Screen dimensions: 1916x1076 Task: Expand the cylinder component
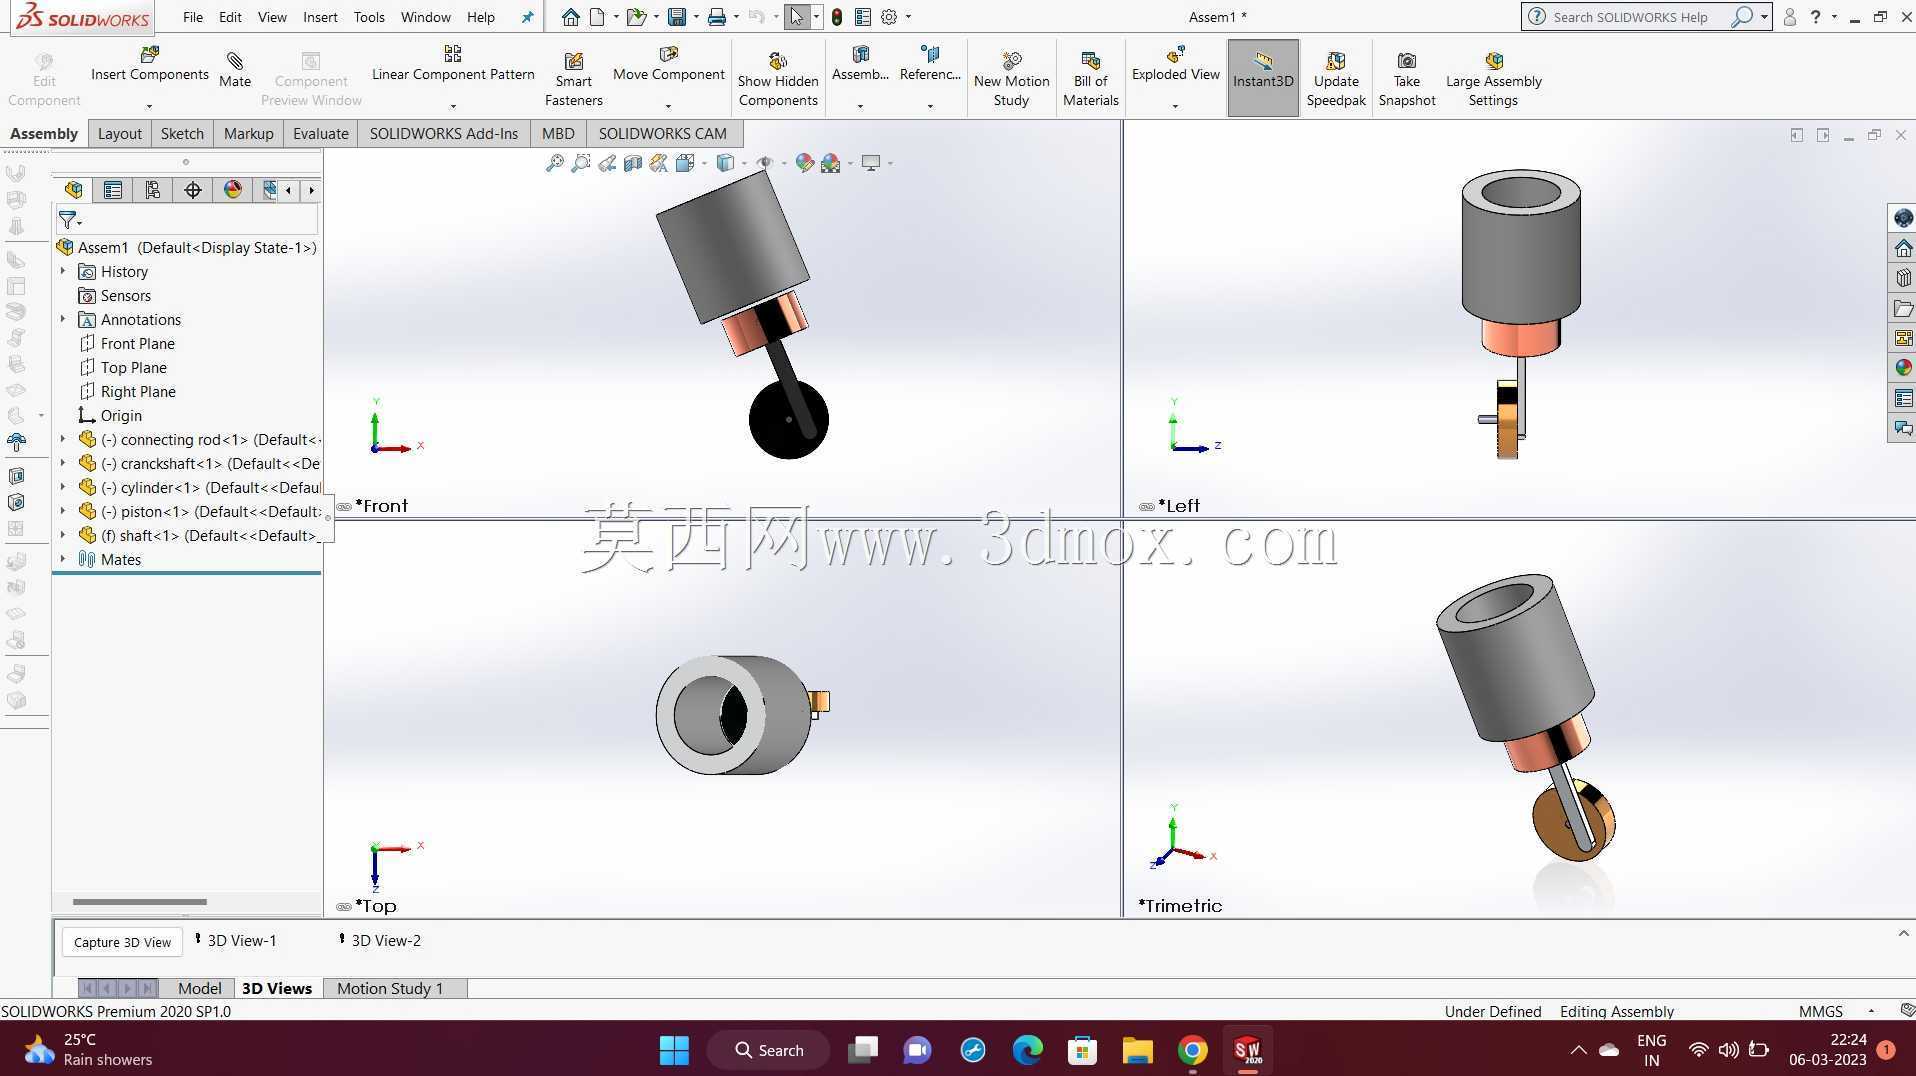(x=63, y=487)
